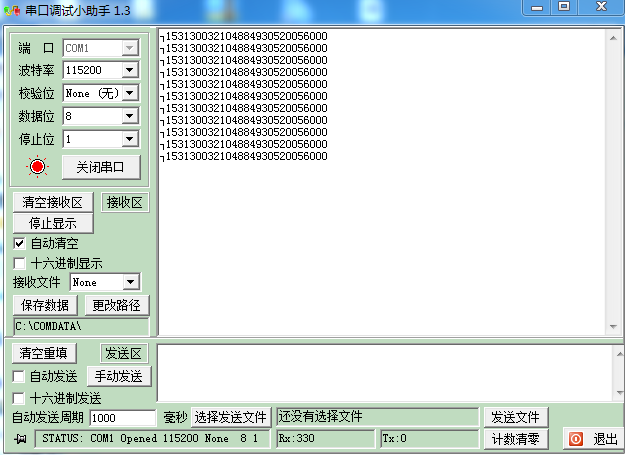This screenshot has height=455, width=625.
Task: Open the 接收文件 dropdown
Action: pos(129,283)
